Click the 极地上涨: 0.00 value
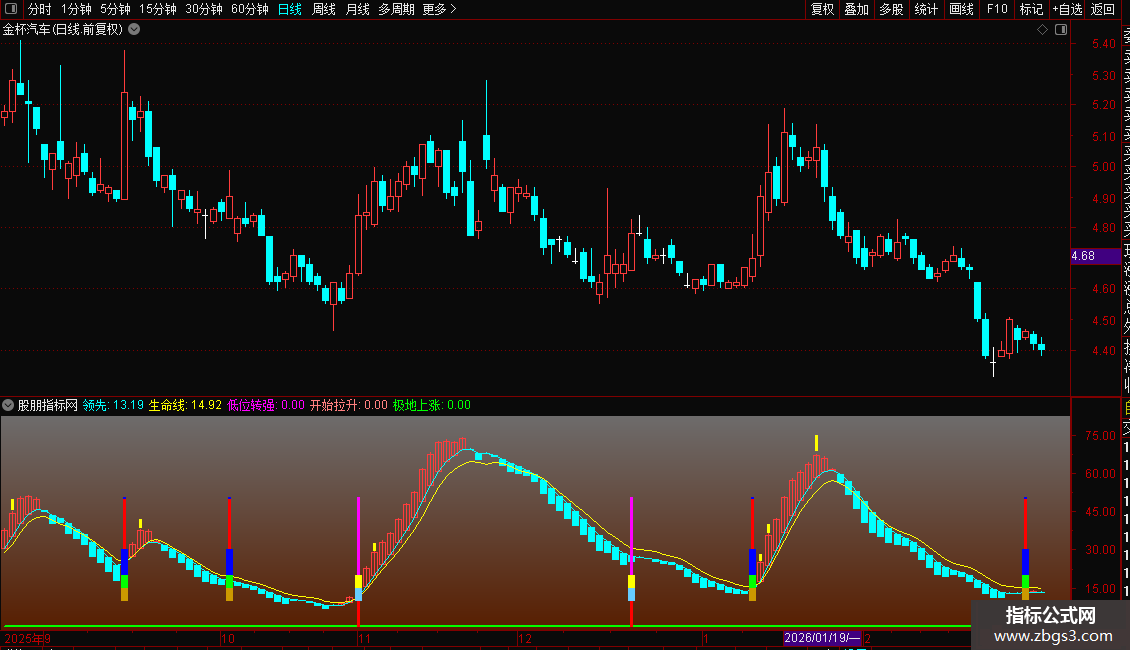This screenshot has height=650, width=1130. [432, 405]
